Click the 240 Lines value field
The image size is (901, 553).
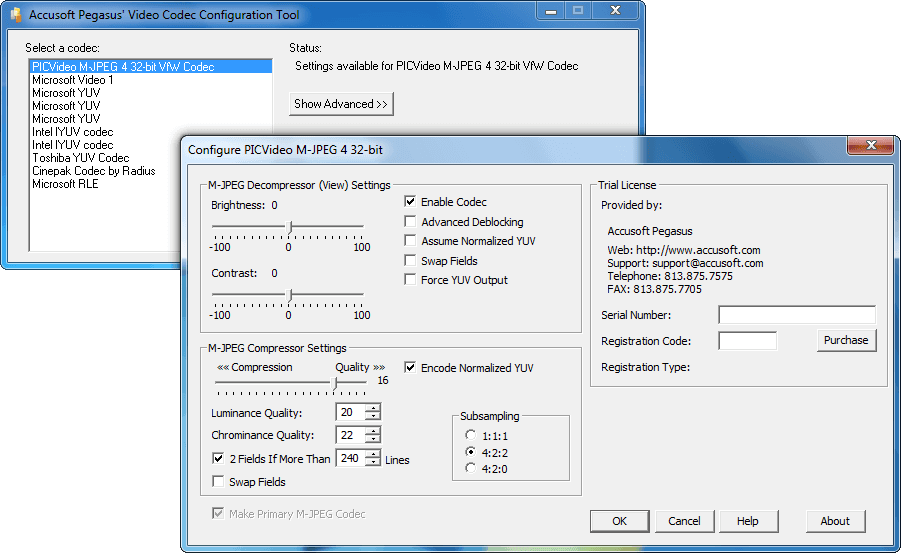tap(351, 458)
